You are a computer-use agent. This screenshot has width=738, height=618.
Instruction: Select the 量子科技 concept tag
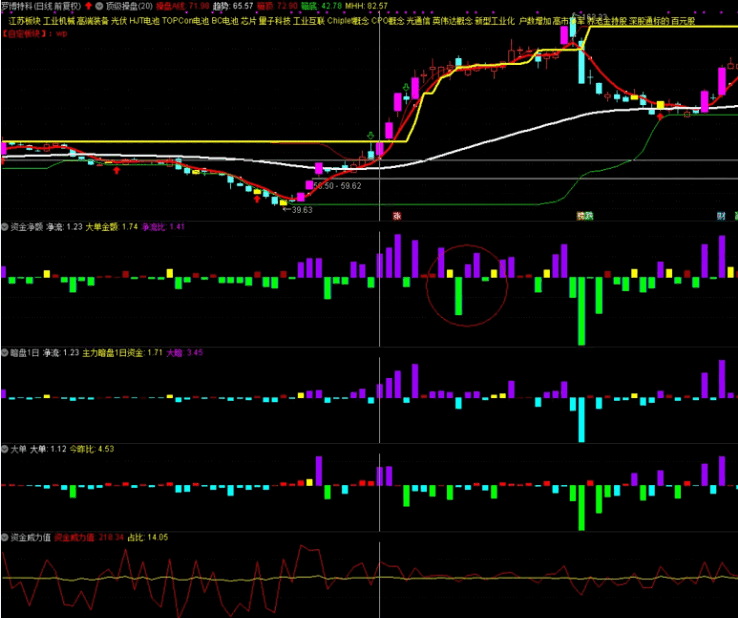[x=275, y=21]
